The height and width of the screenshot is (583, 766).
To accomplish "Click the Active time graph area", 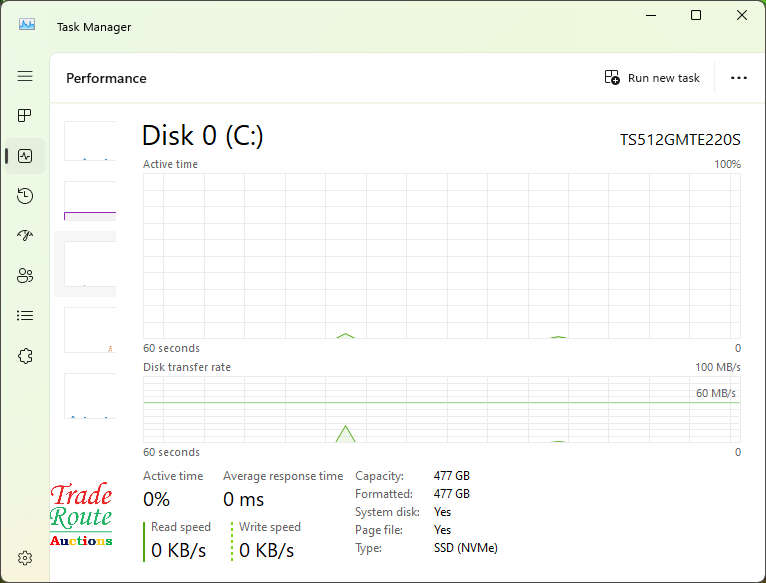I will click(441, 256).
